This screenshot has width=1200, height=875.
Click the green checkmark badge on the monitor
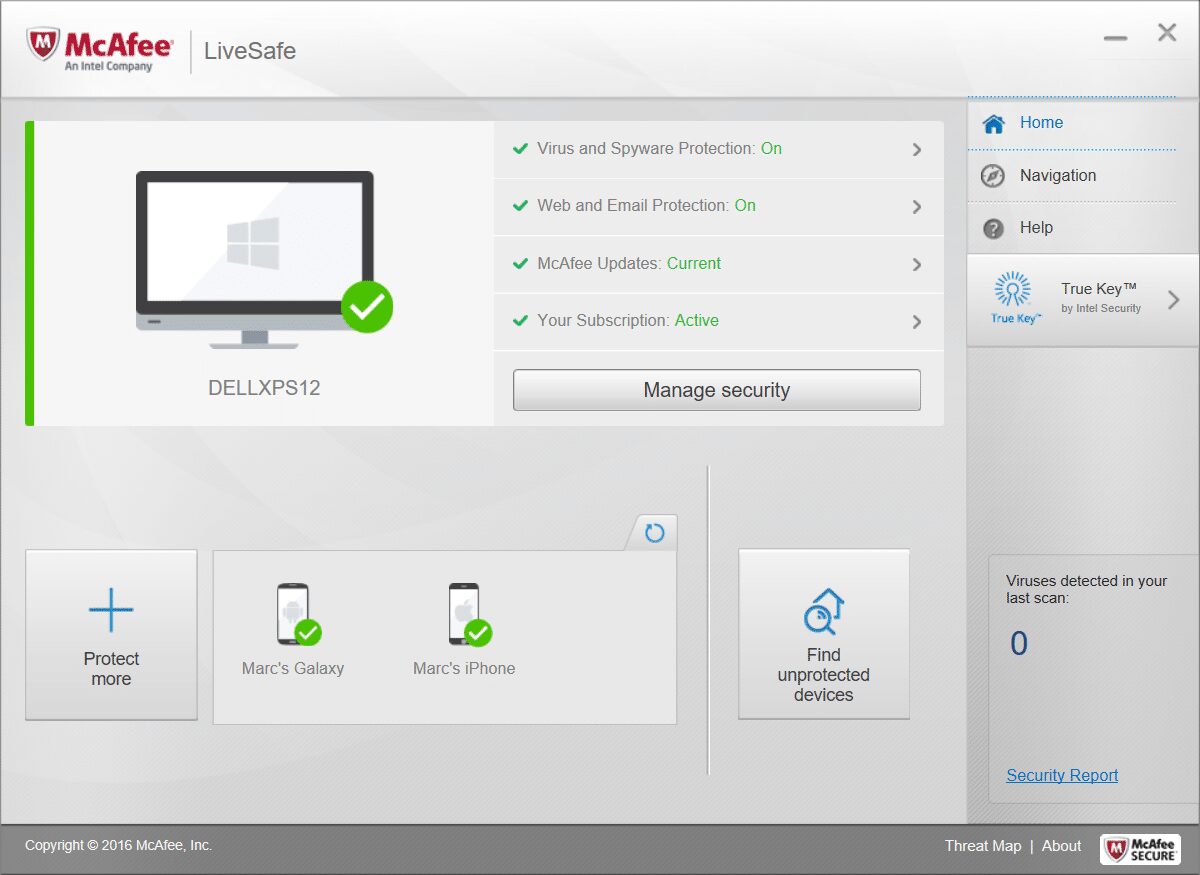[x=367, y=307]
